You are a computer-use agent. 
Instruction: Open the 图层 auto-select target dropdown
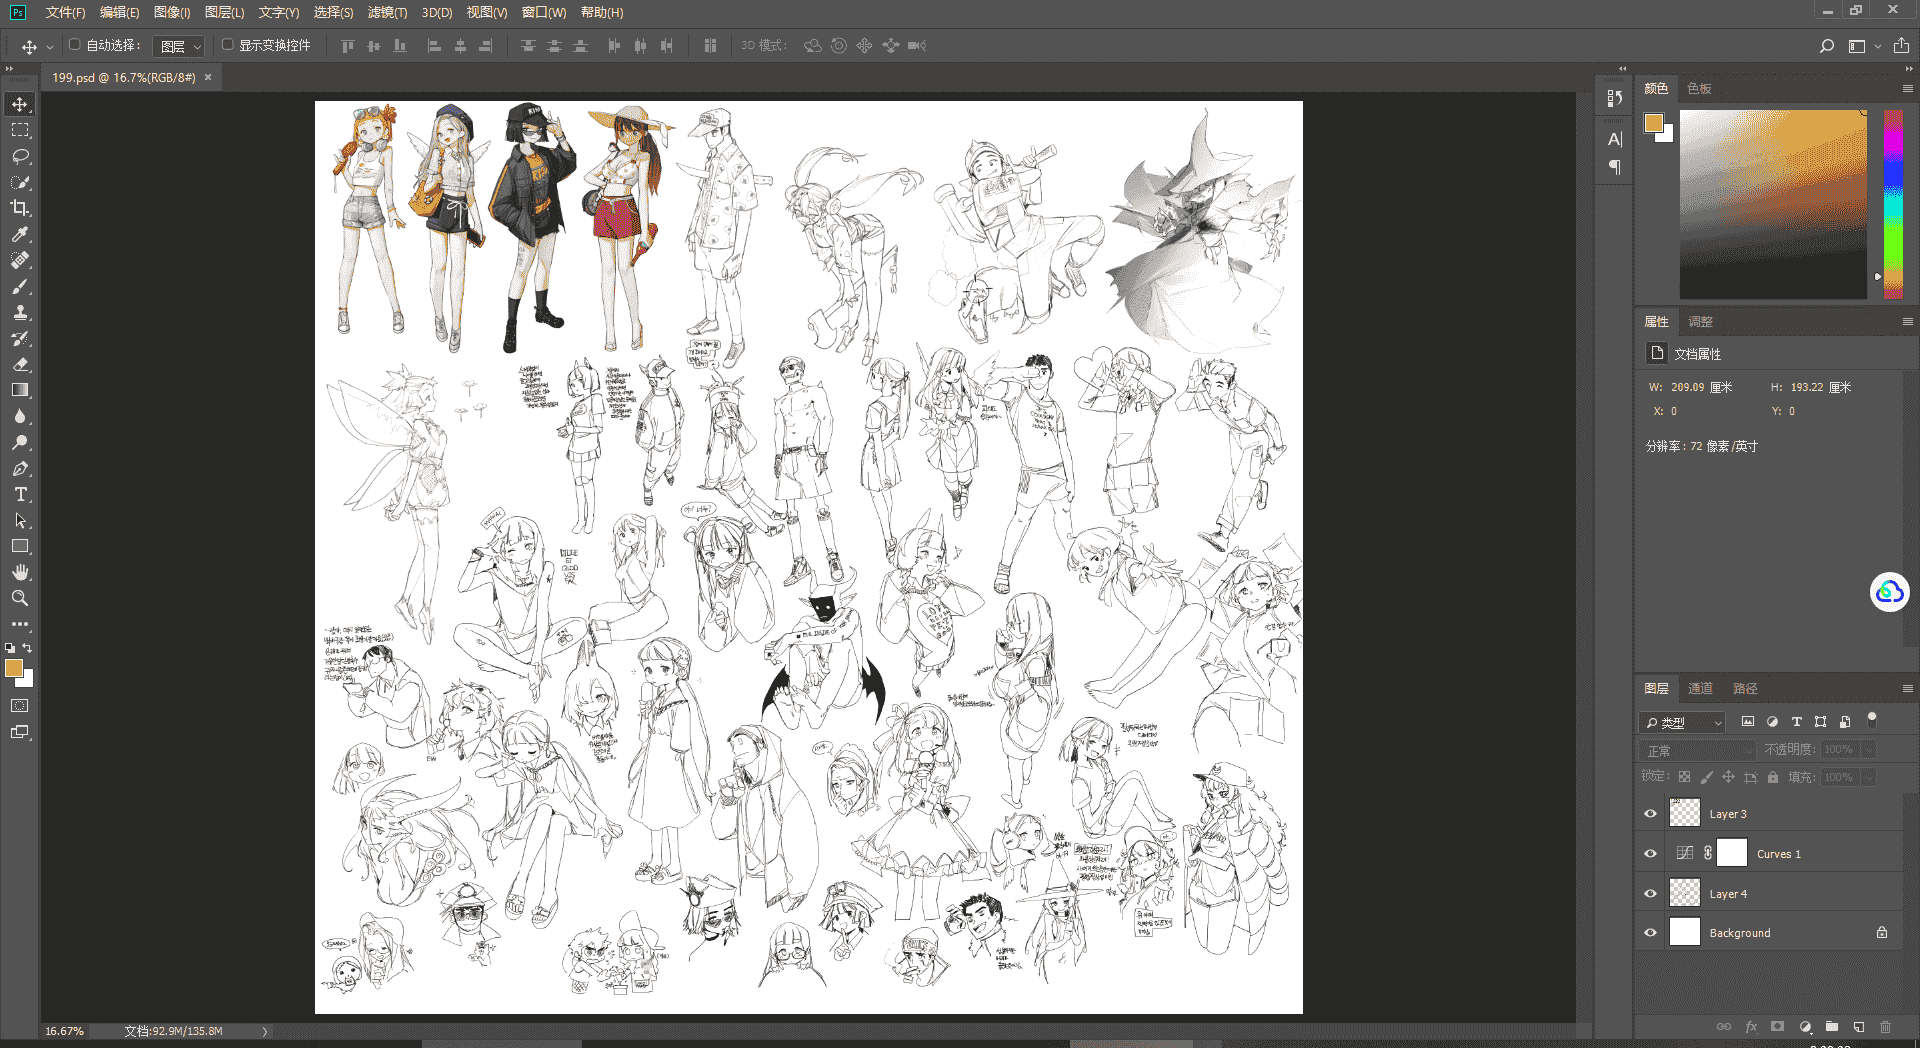coord(180,46)
